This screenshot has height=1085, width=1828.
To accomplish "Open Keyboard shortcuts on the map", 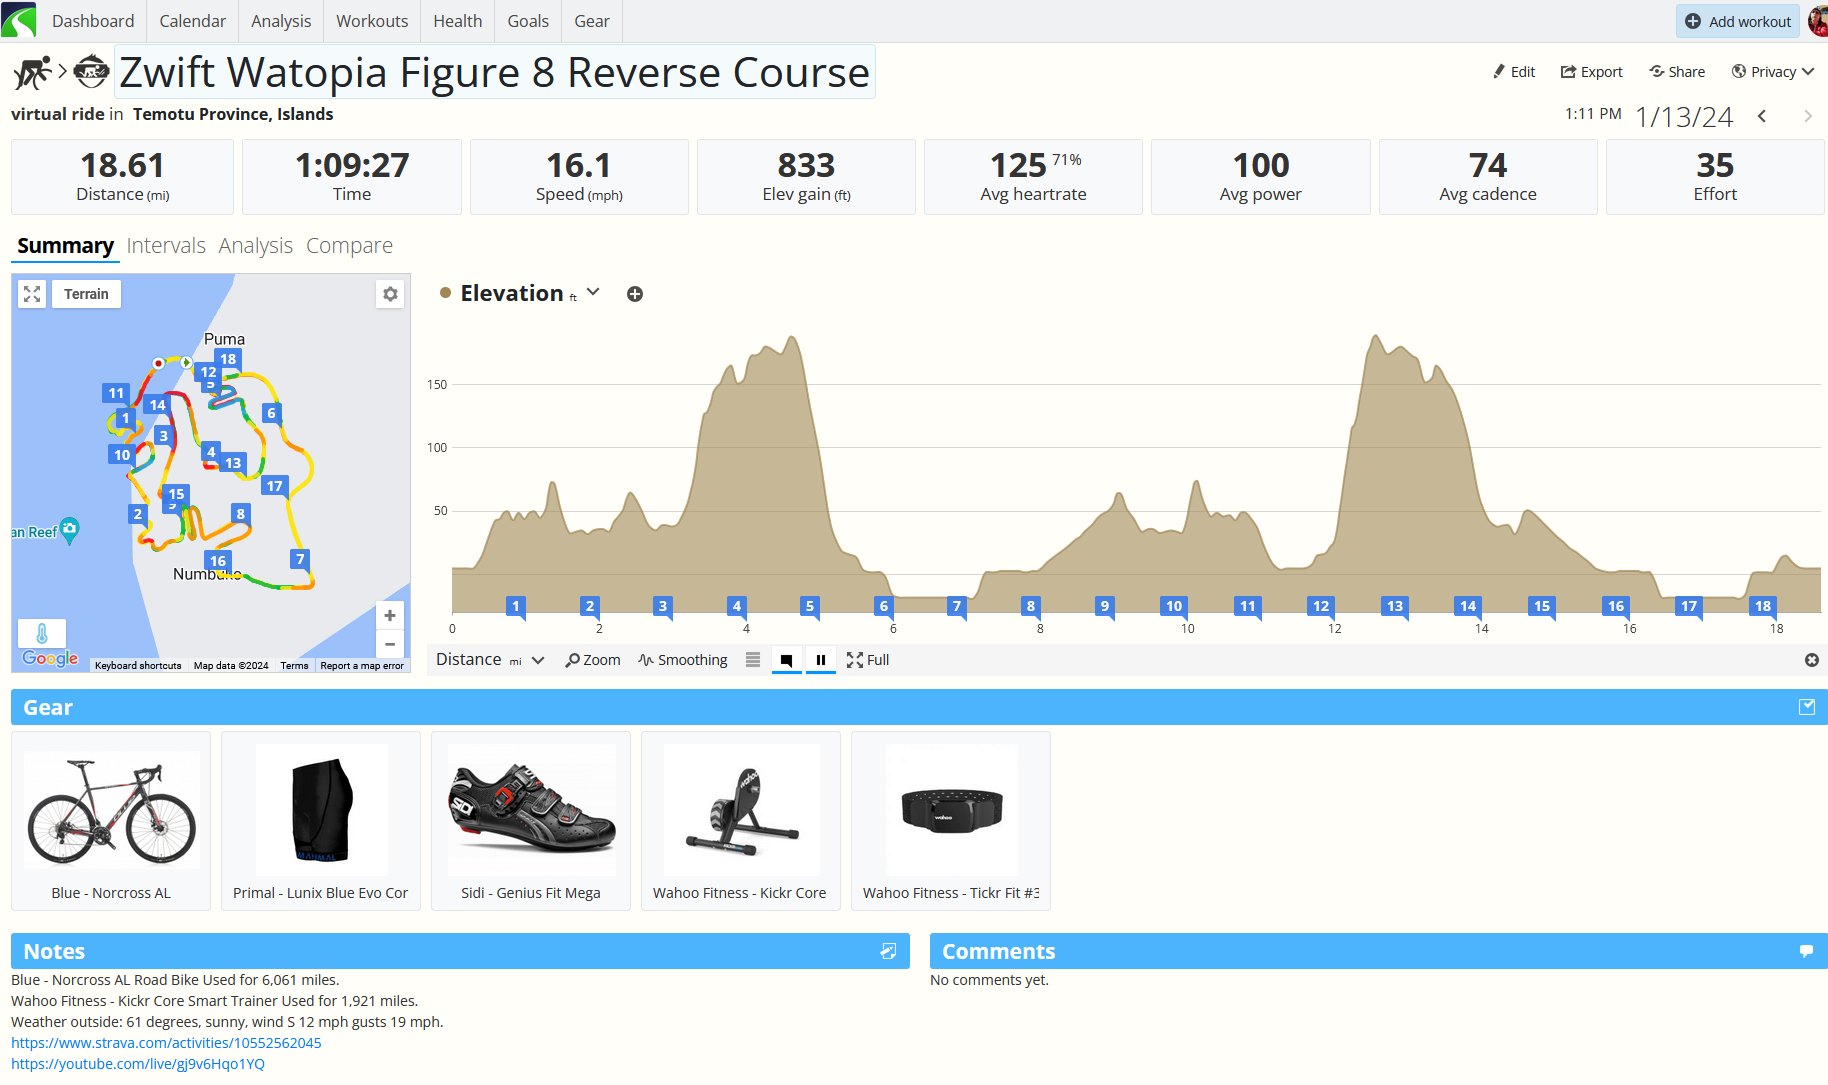I will pyautogui.click(x=138, y=665).
